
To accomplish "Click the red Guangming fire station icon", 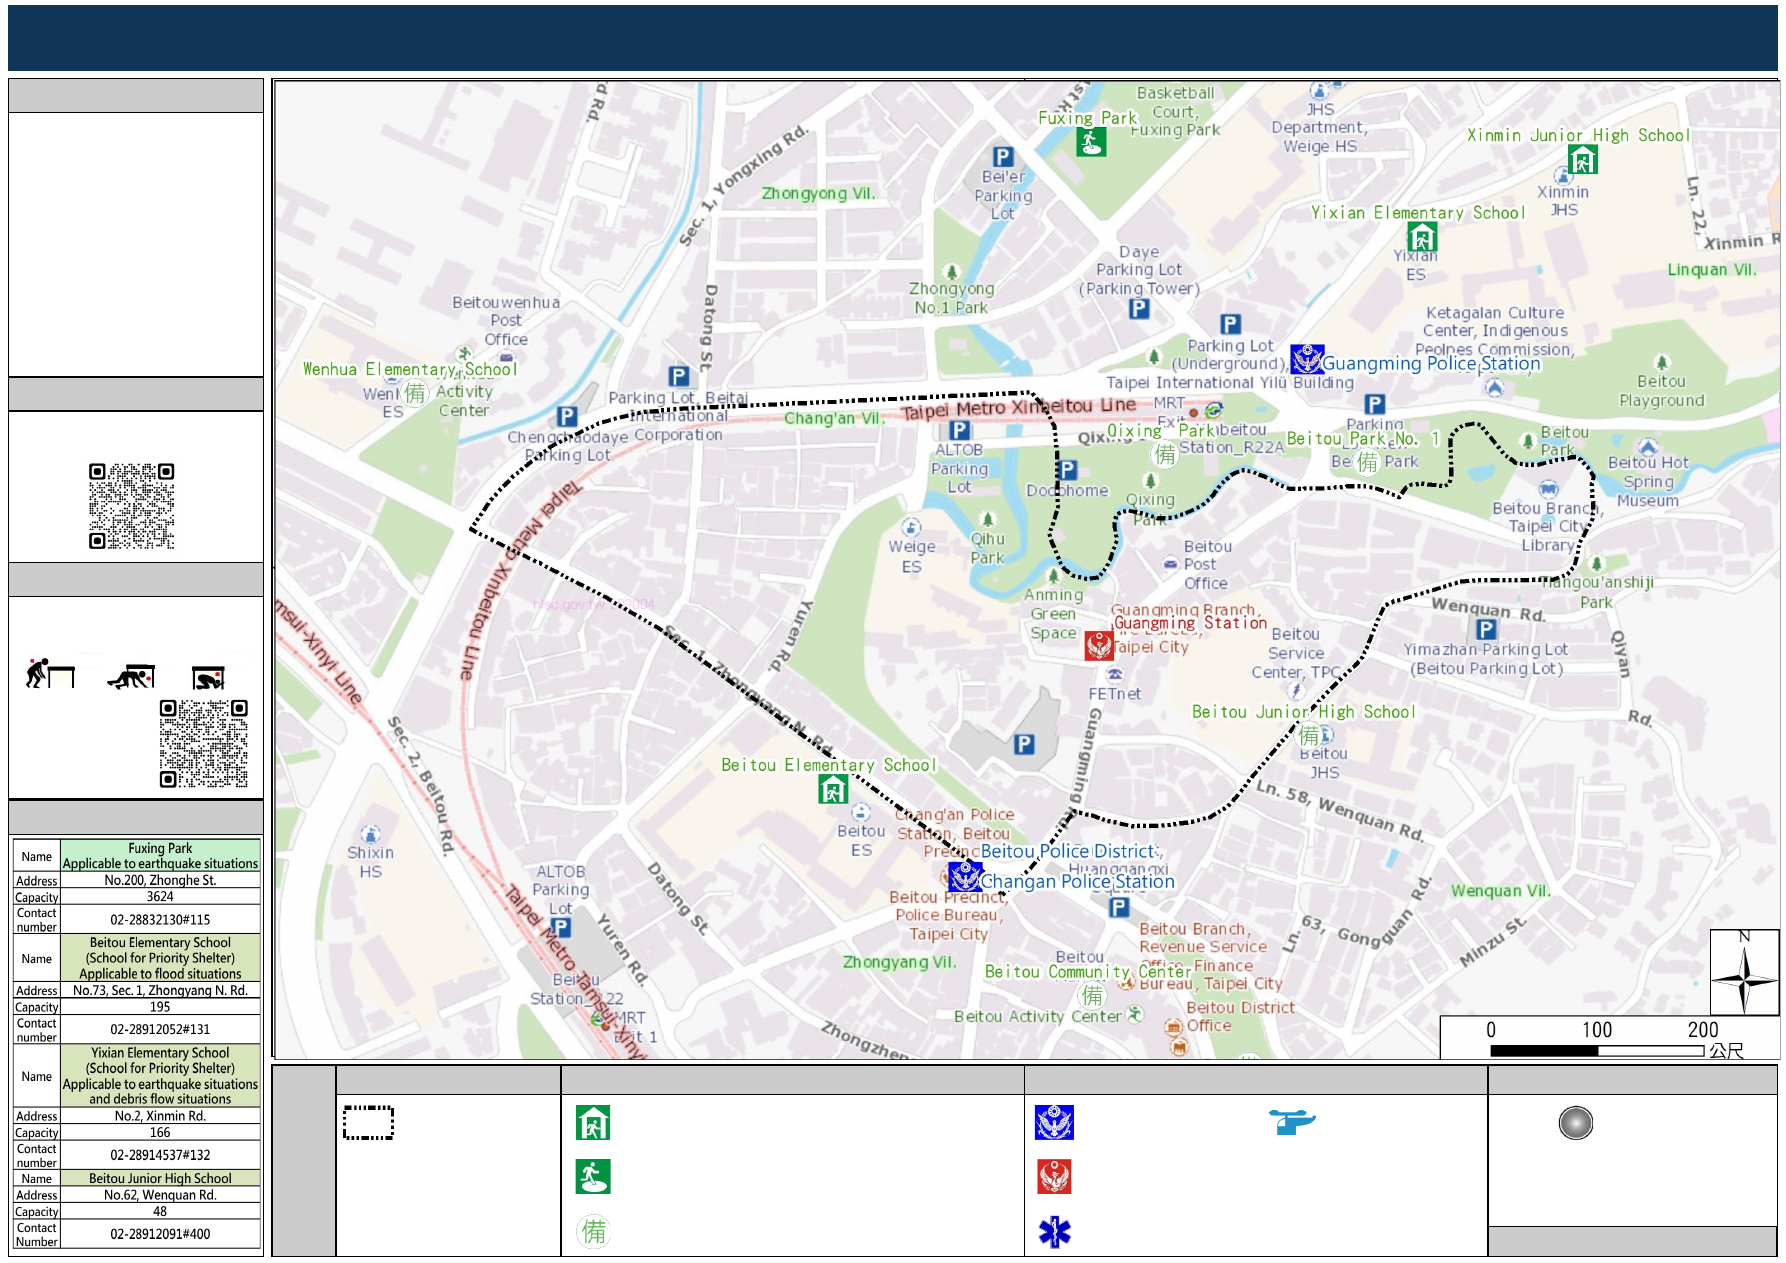I will (x=1099, y=646).
